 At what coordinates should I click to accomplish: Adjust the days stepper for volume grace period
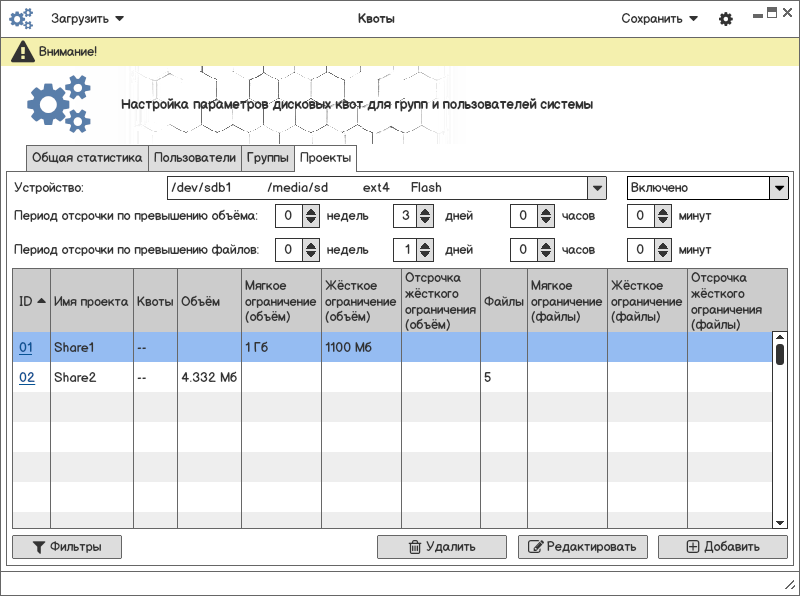[425, 215]
